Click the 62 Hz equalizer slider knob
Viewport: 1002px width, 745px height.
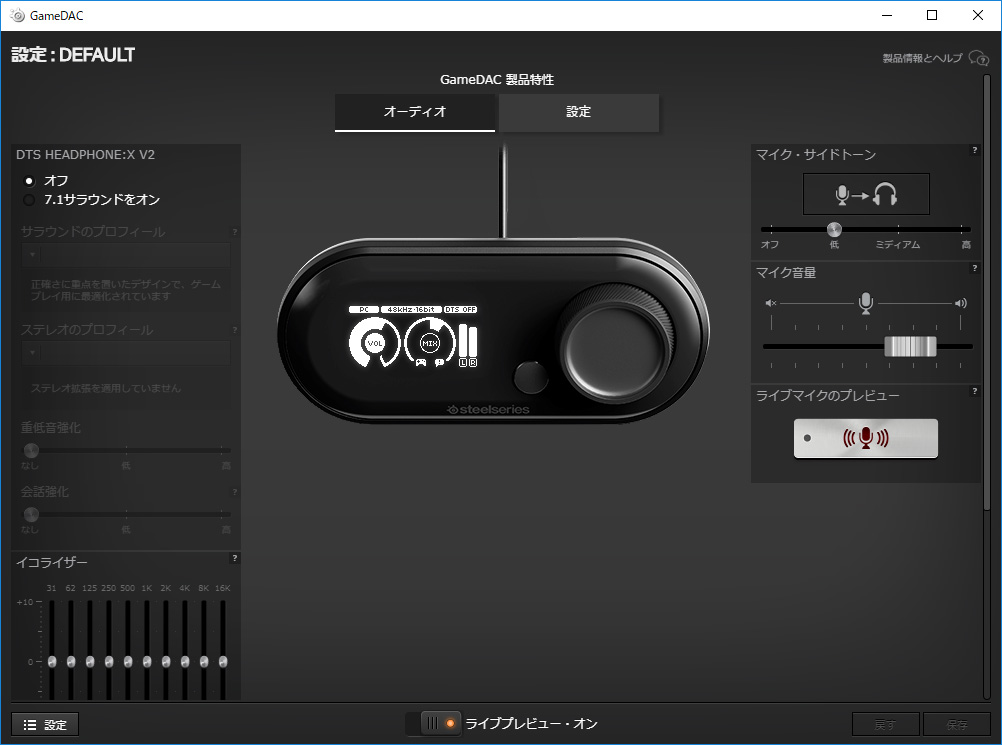click(x=71, y=661)
